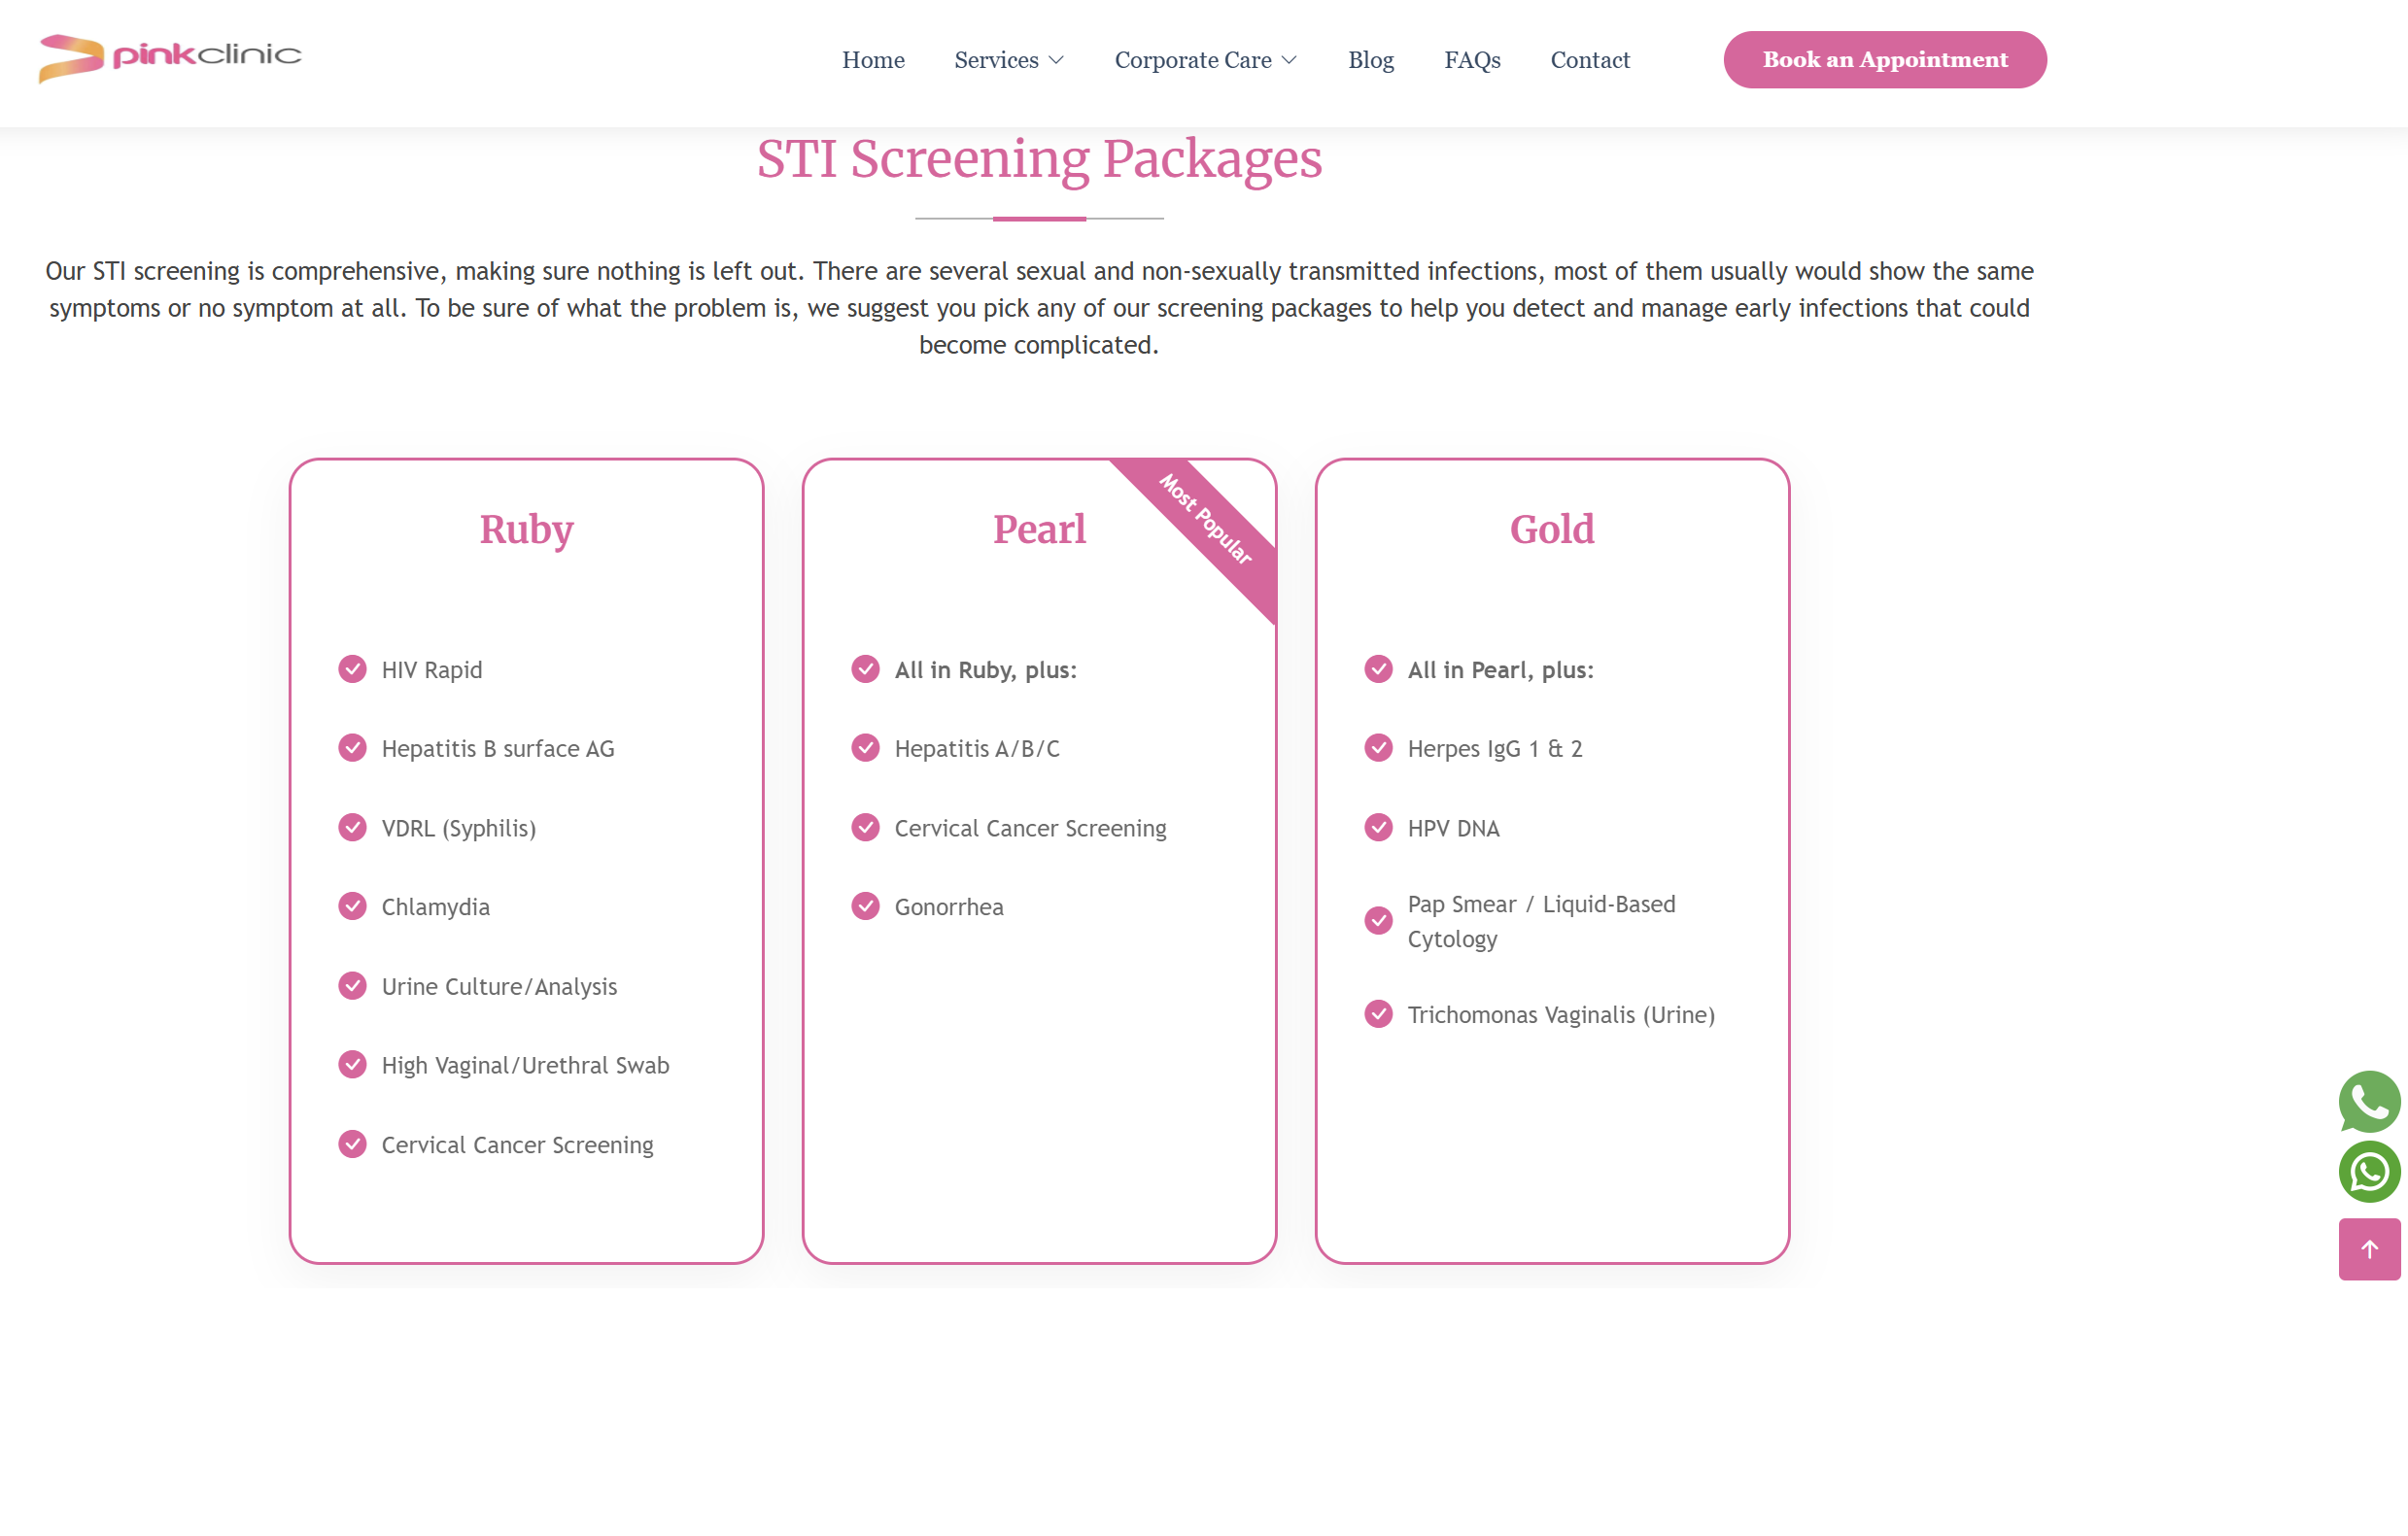Click the check mark beside Chlamydia

click(x=352, y=906)
